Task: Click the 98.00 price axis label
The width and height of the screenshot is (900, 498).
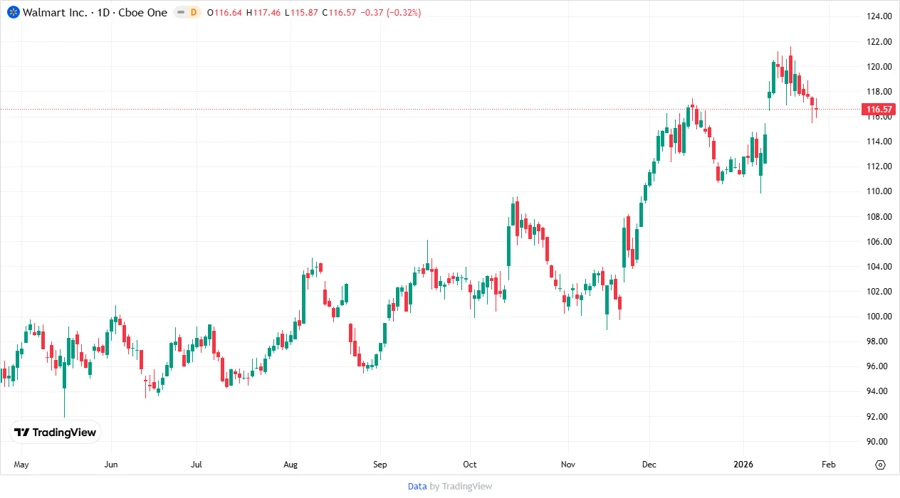Action: pyautogui.click(x=879, y=341)
